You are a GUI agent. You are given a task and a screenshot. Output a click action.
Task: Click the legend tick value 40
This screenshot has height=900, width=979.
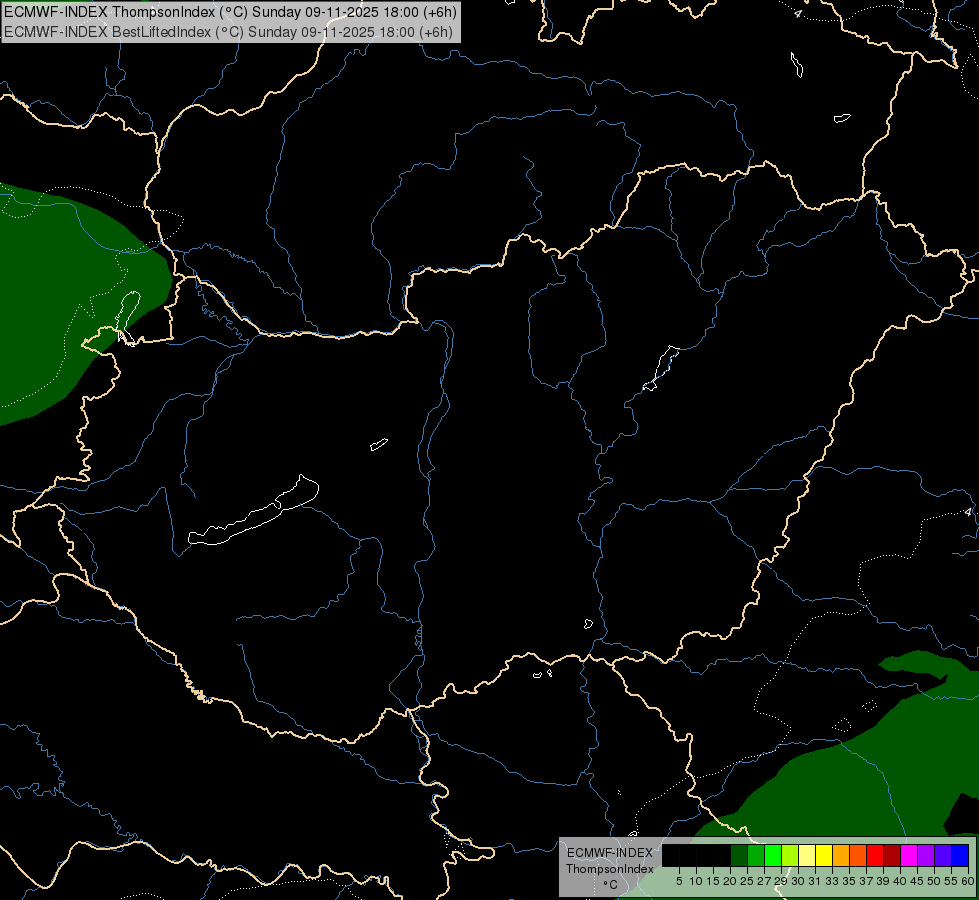[900, 881]
